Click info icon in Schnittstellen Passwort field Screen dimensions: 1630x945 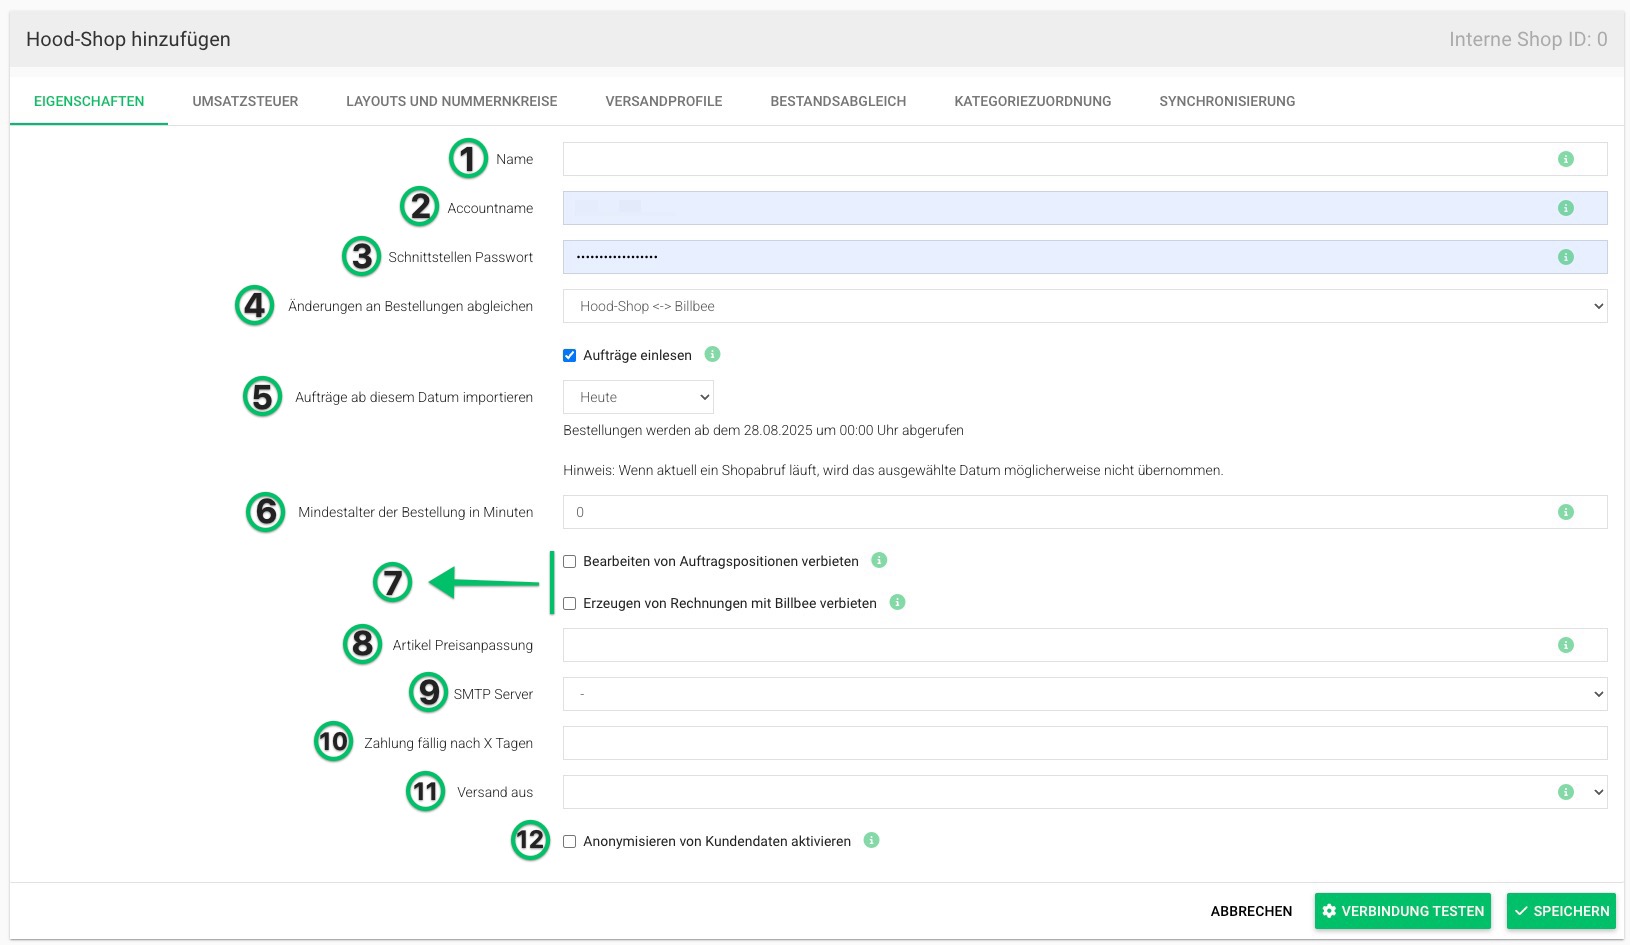coord(1566,257)
